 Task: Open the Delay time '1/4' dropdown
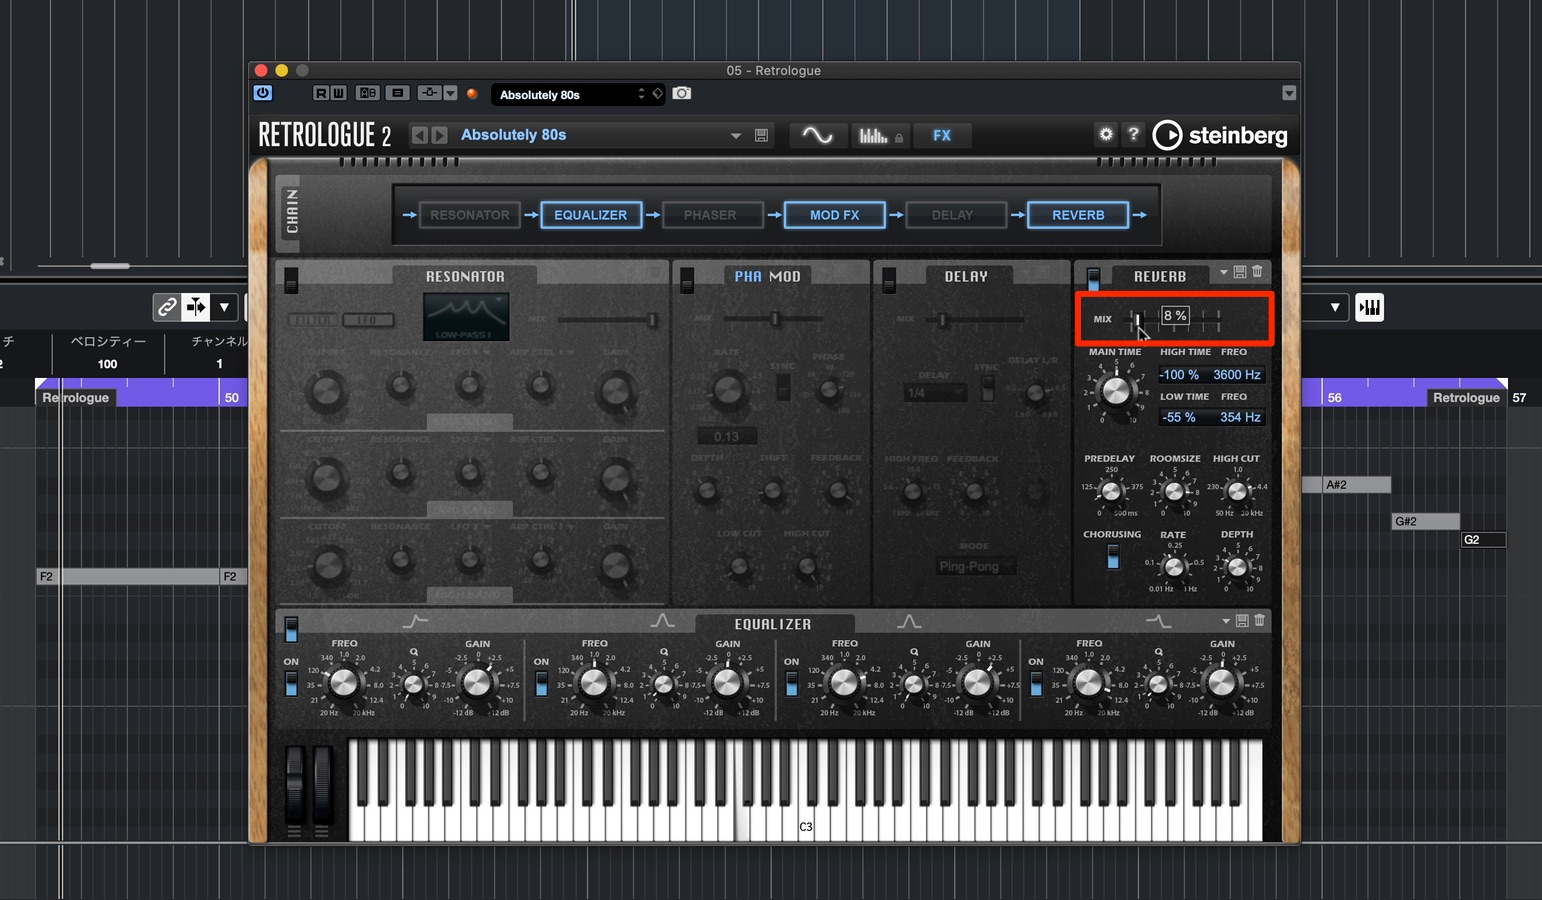pyautogui.click(x=936, y=394)
